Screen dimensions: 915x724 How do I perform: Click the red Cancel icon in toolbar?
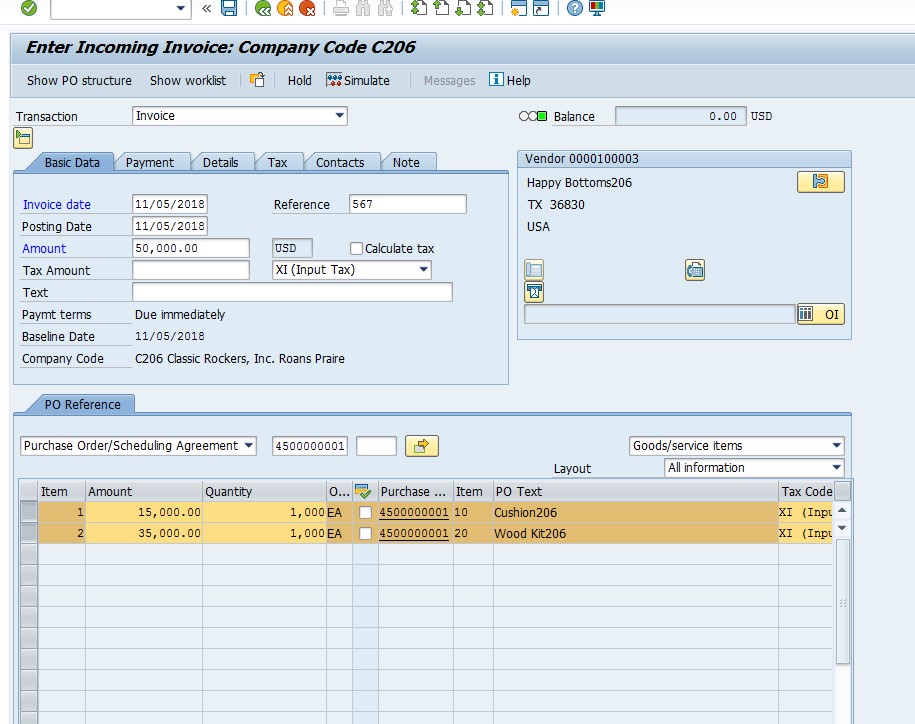coord(307,8)
